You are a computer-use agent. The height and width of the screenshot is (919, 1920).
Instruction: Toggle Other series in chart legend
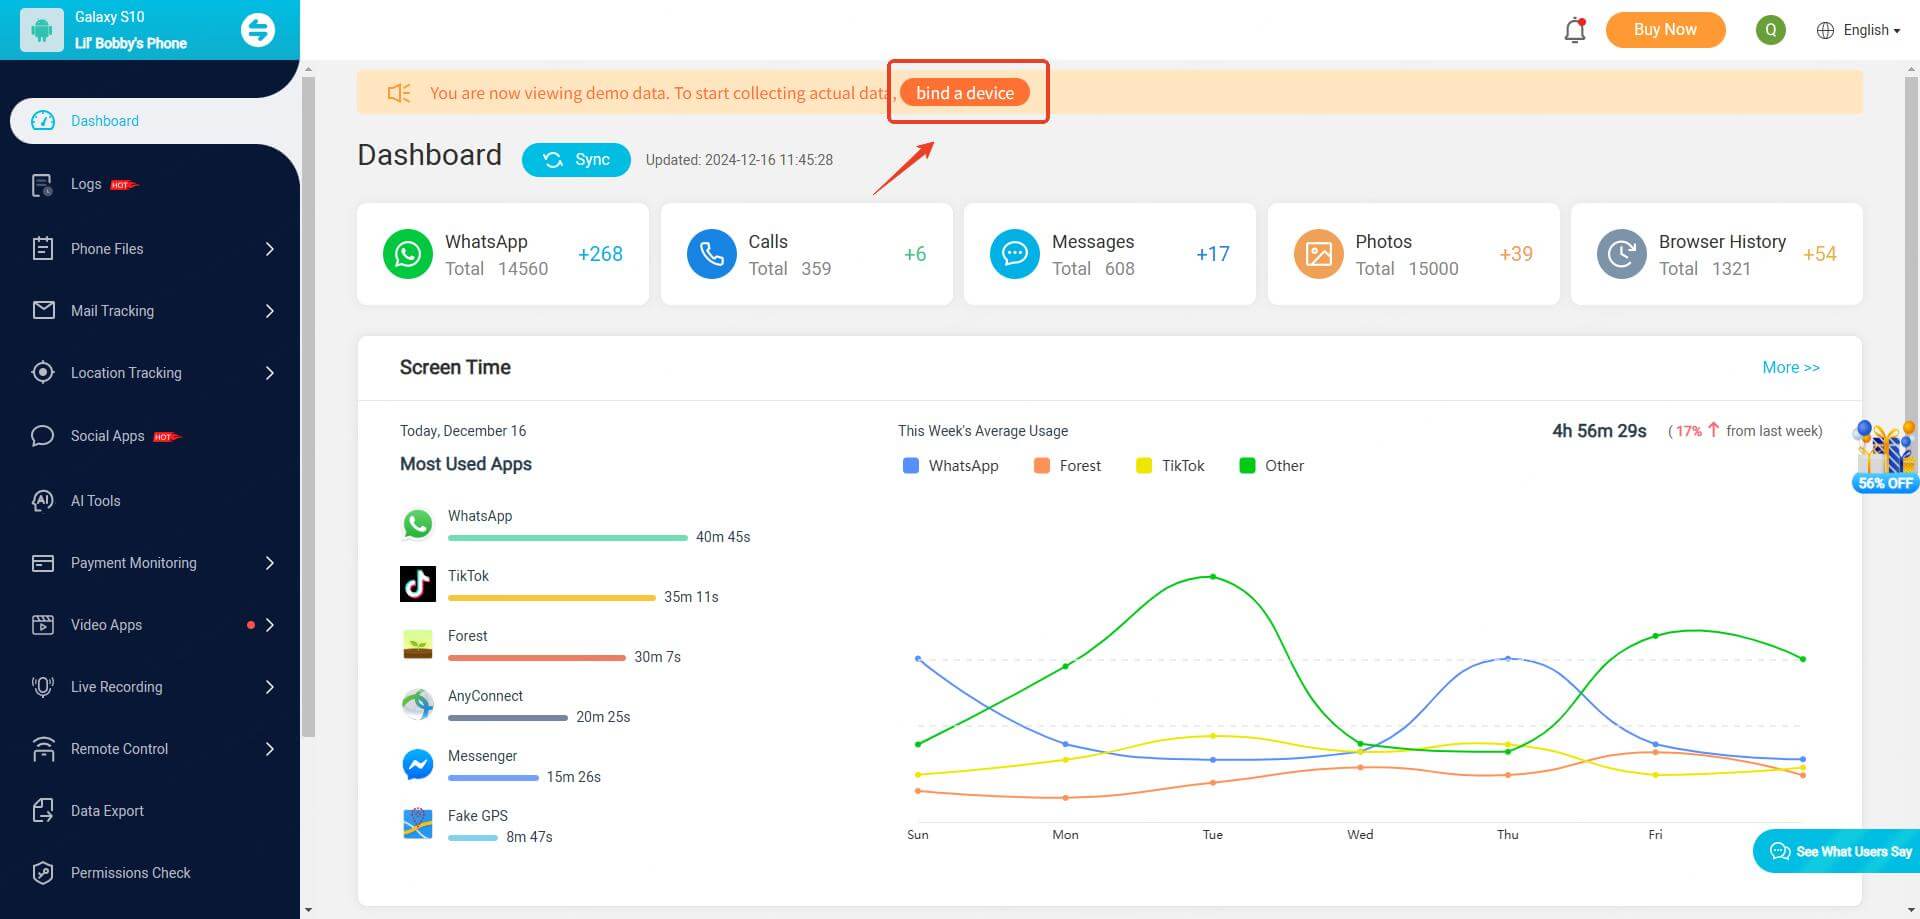pyautogui.click(x=1271, y=466)
